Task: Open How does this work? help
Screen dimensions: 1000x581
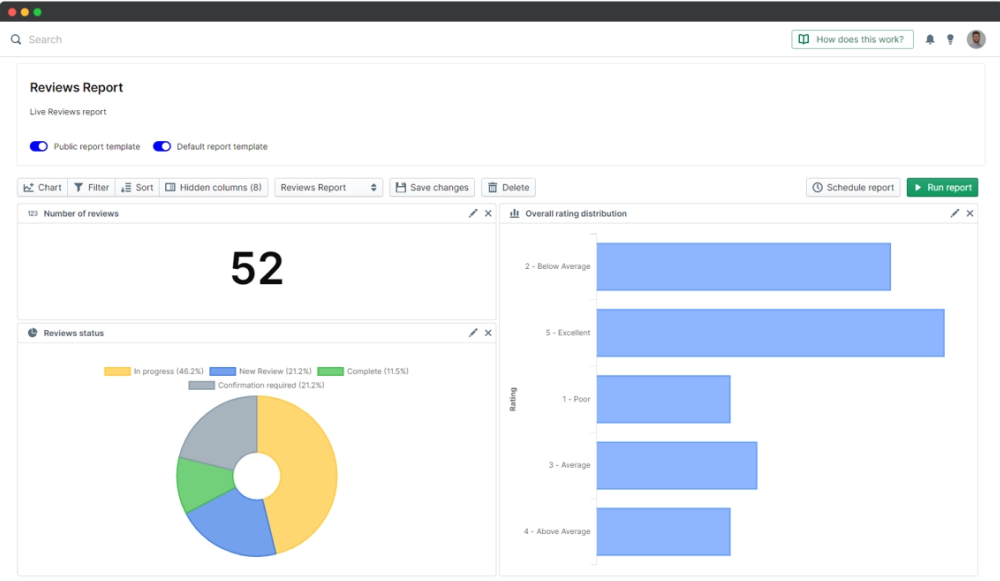Action: tap(852, 40)
